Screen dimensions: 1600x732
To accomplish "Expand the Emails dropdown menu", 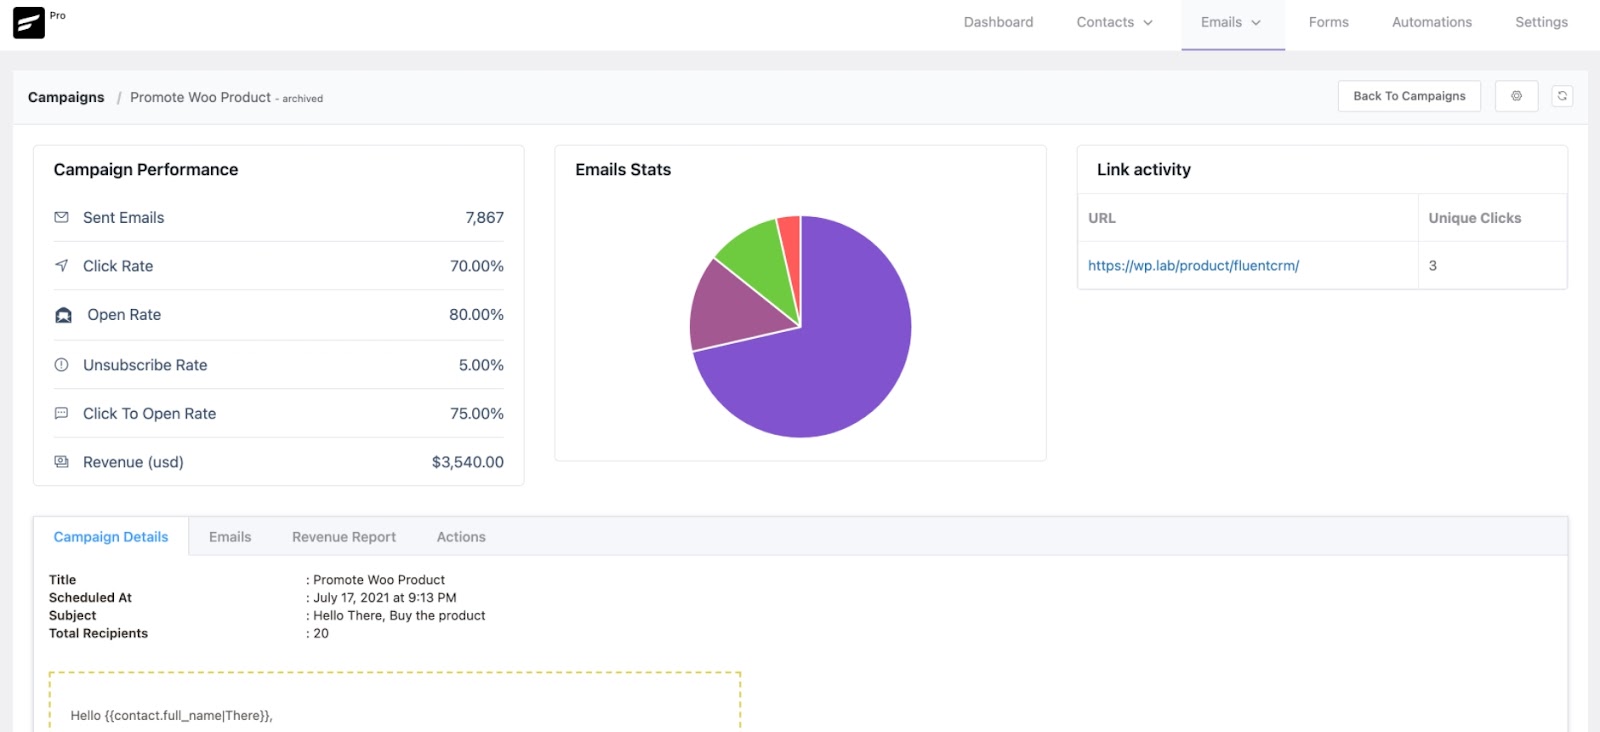I will pyautogui.click(x=1231, y=22).
